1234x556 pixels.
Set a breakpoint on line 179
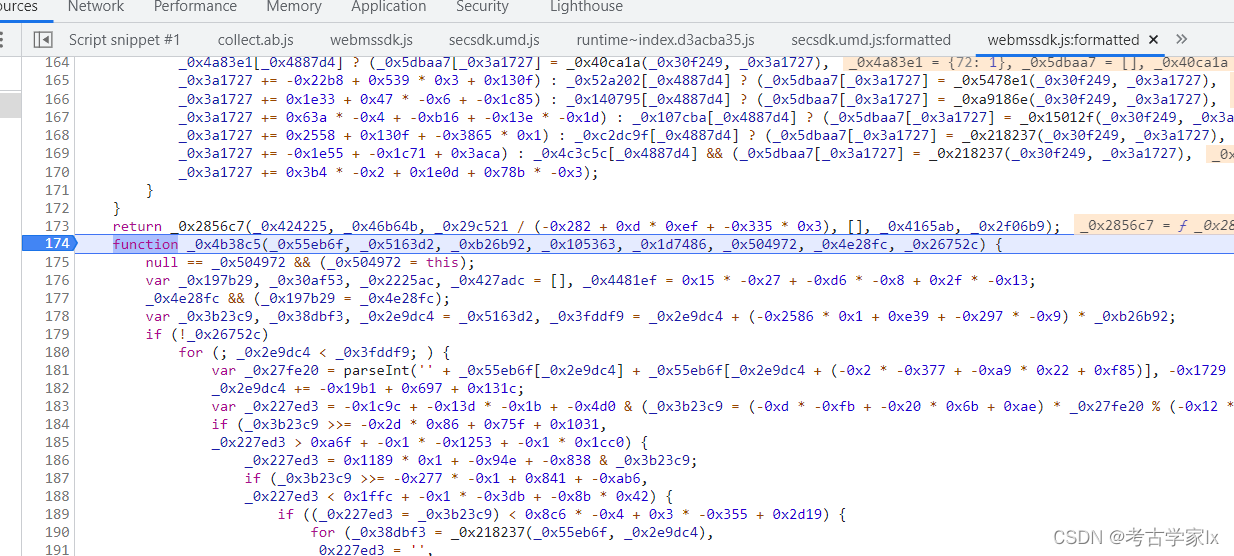[x=57, y=334]
